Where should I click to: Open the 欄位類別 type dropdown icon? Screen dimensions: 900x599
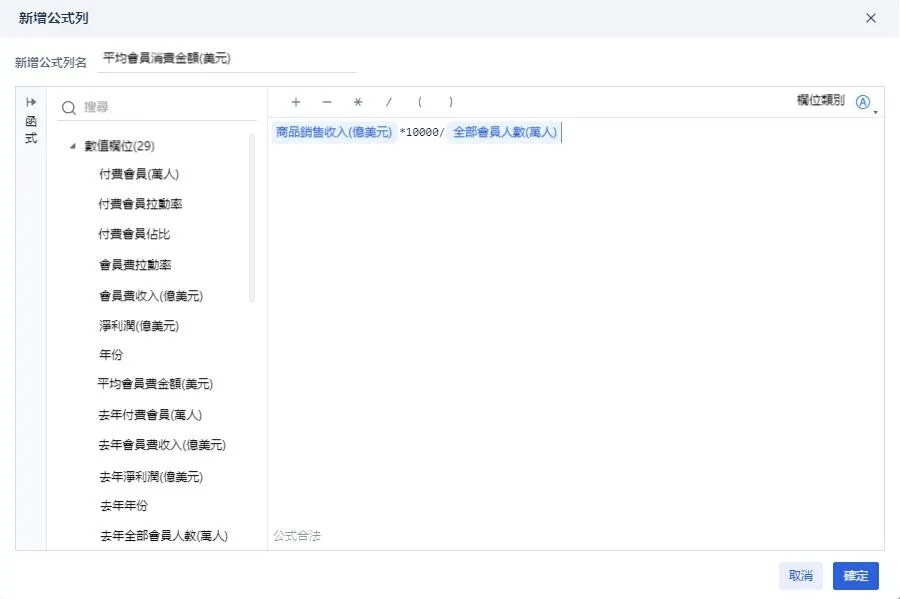click(x=863, y=102)
